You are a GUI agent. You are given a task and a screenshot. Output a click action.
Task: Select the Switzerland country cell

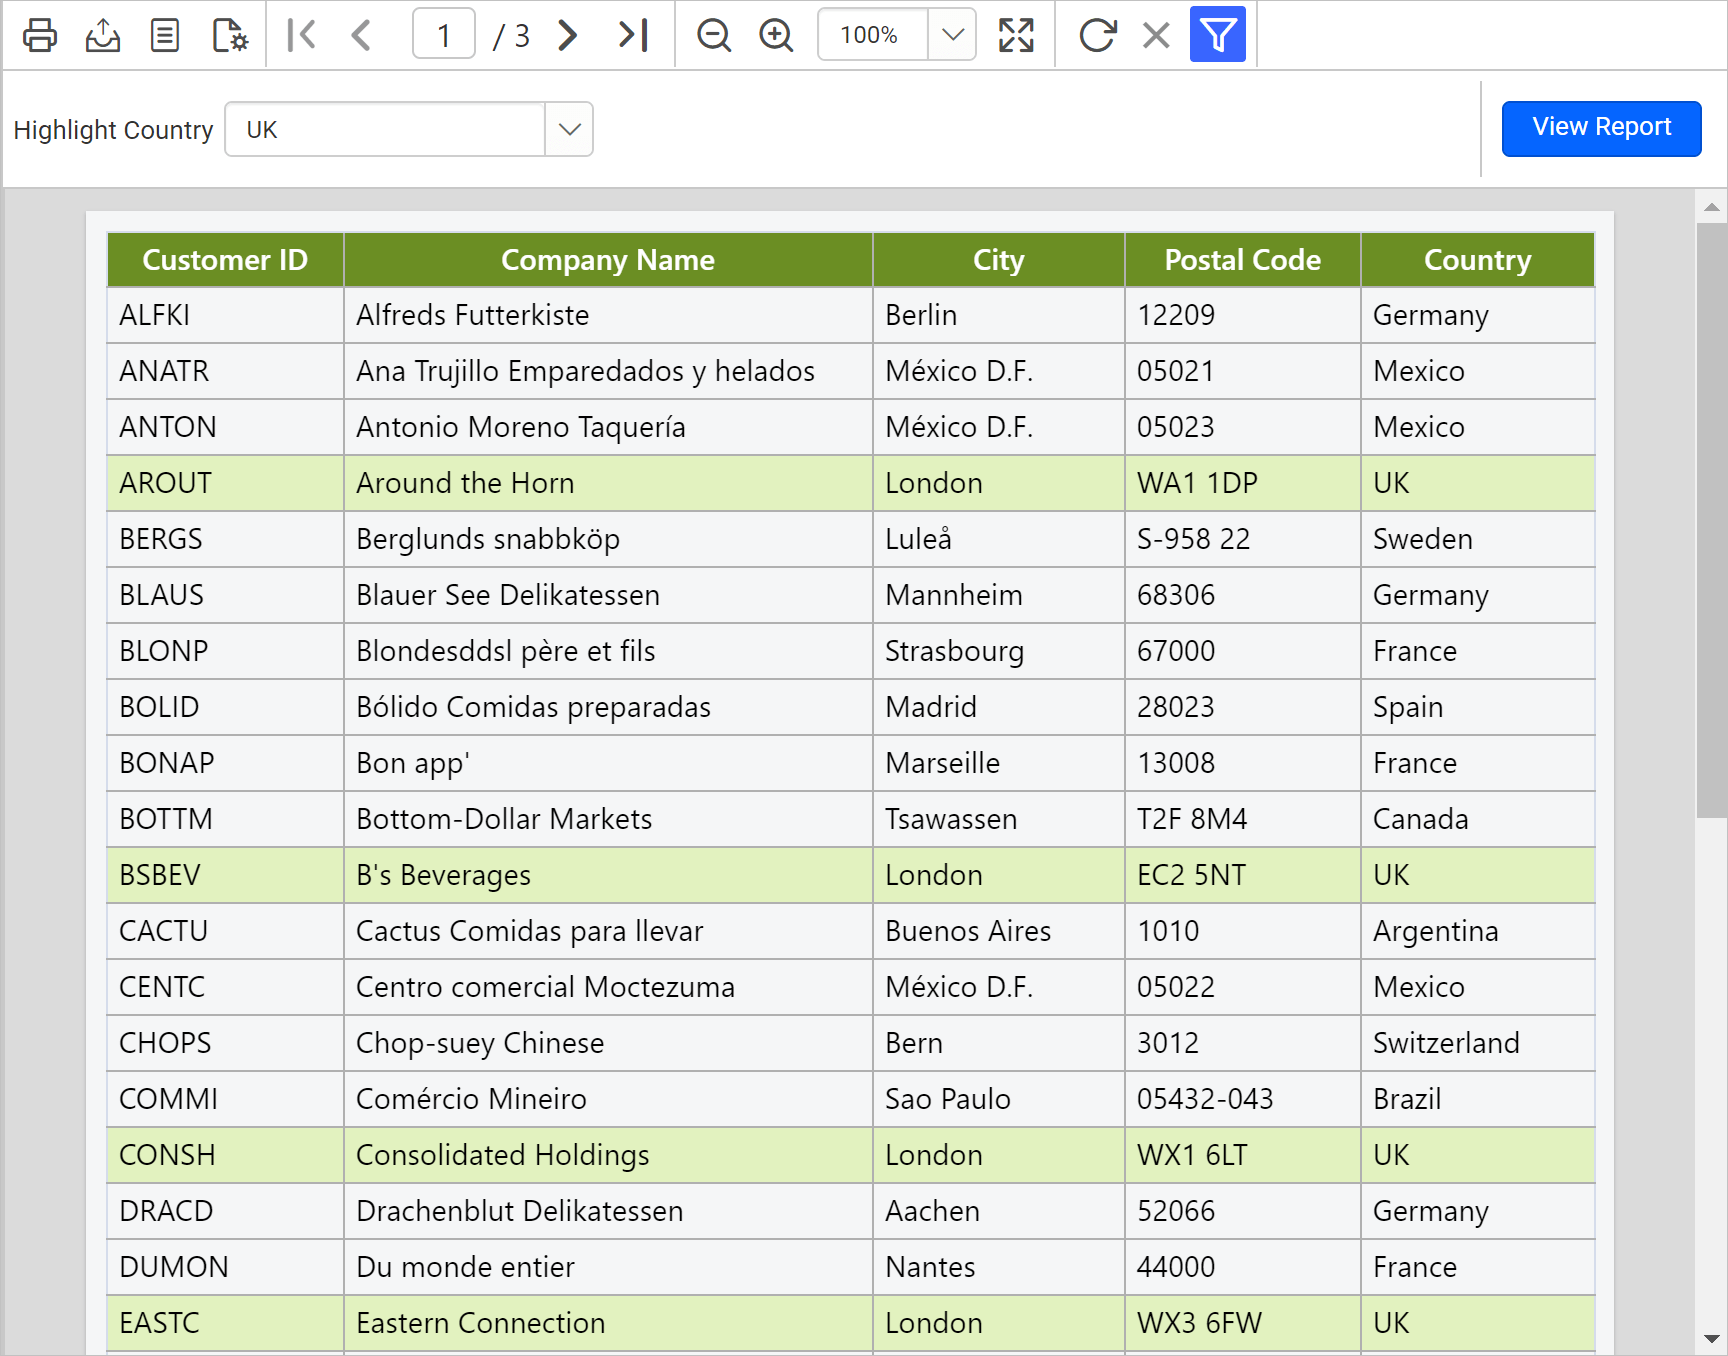pos(1478,1043)
